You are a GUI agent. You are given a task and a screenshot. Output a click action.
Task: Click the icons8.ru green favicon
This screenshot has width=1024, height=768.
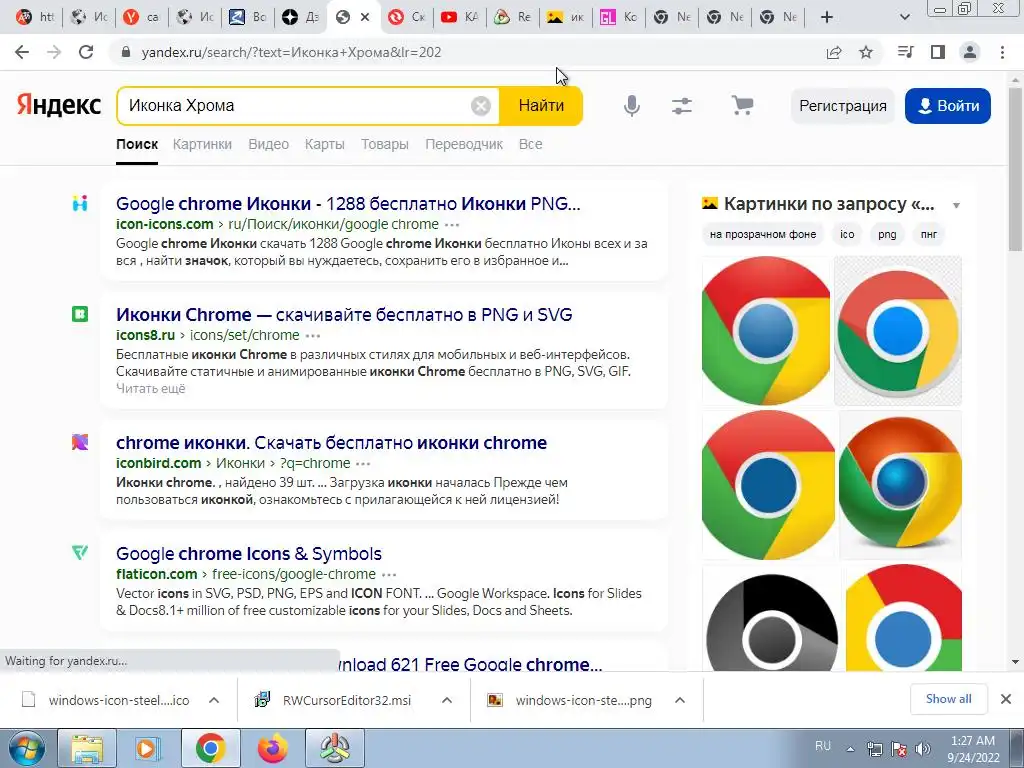80,314
